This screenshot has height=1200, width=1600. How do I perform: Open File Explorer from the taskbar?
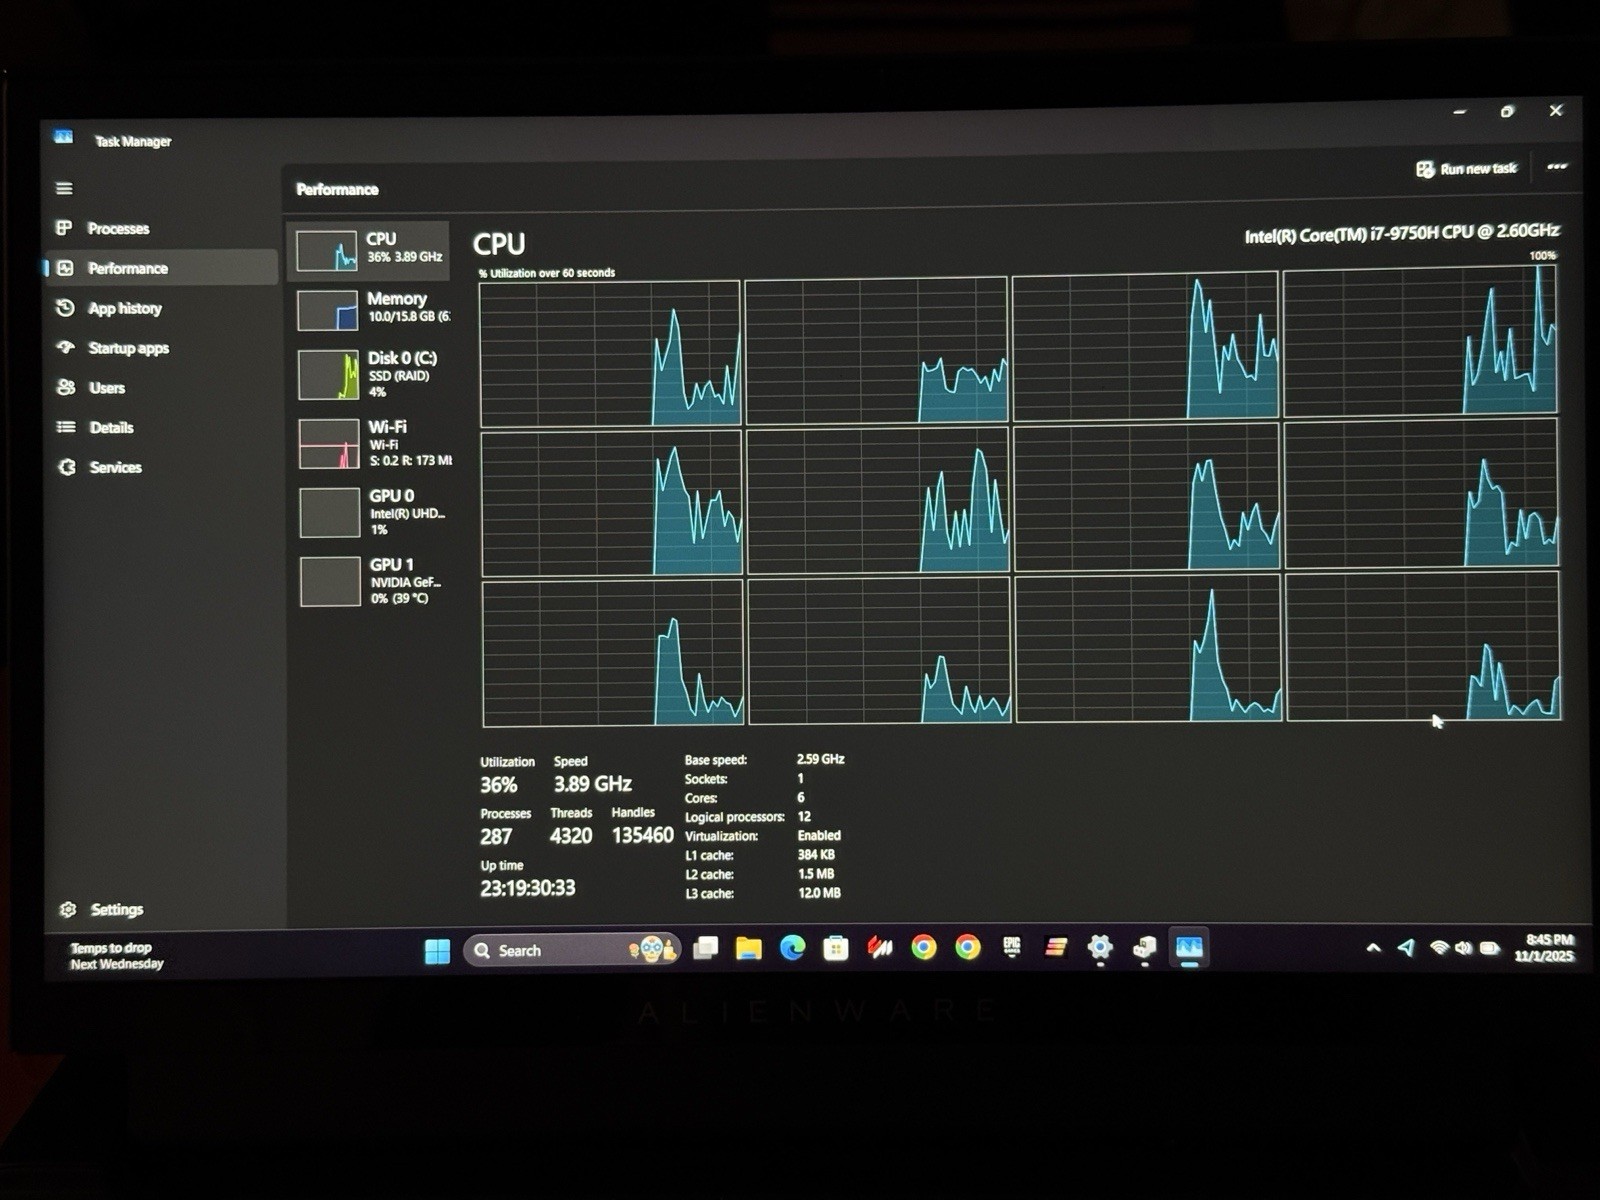tap(749, 948)
